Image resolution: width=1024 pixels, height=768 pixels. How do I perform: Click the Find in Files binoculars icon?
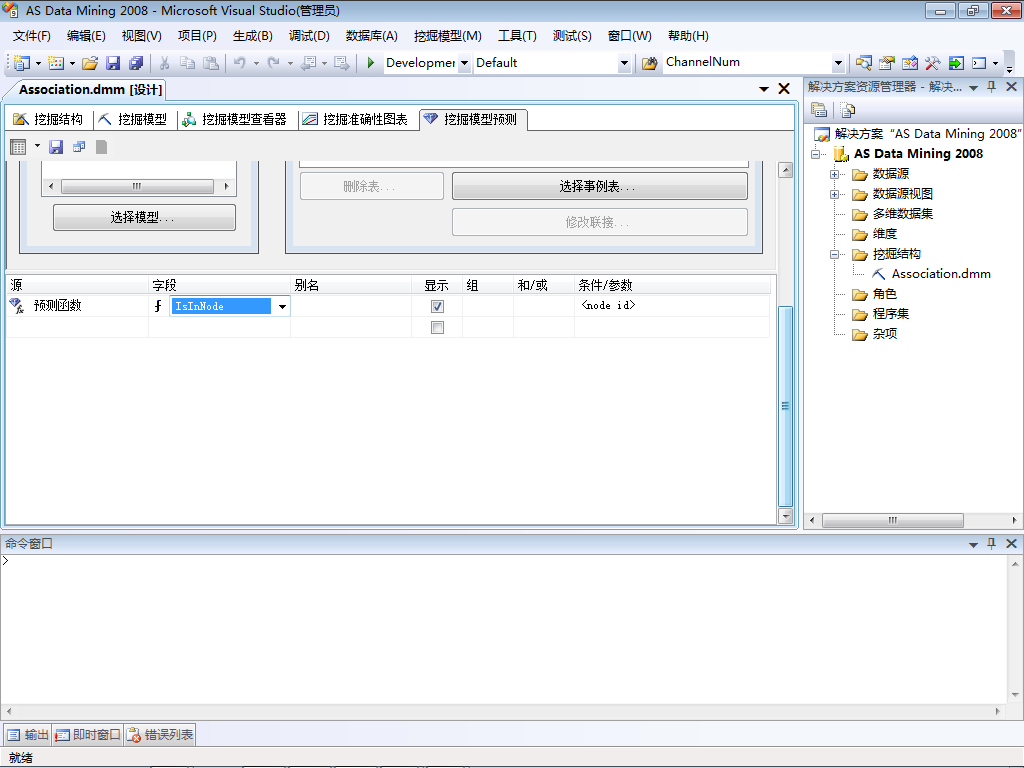pyautogui.click(x=649, y=63)
